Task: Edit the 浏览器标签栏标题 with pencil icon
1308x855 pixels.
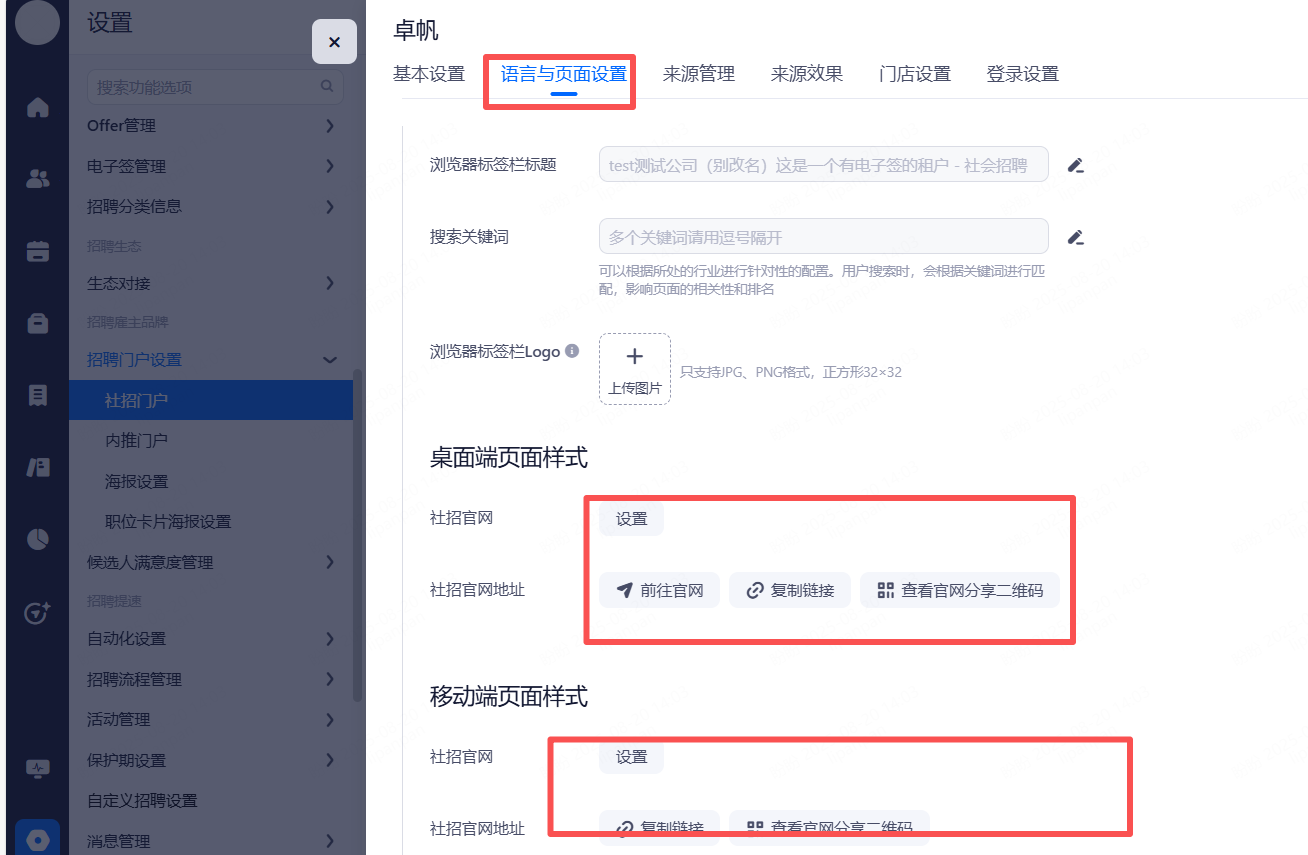Action: point(1076,165)
